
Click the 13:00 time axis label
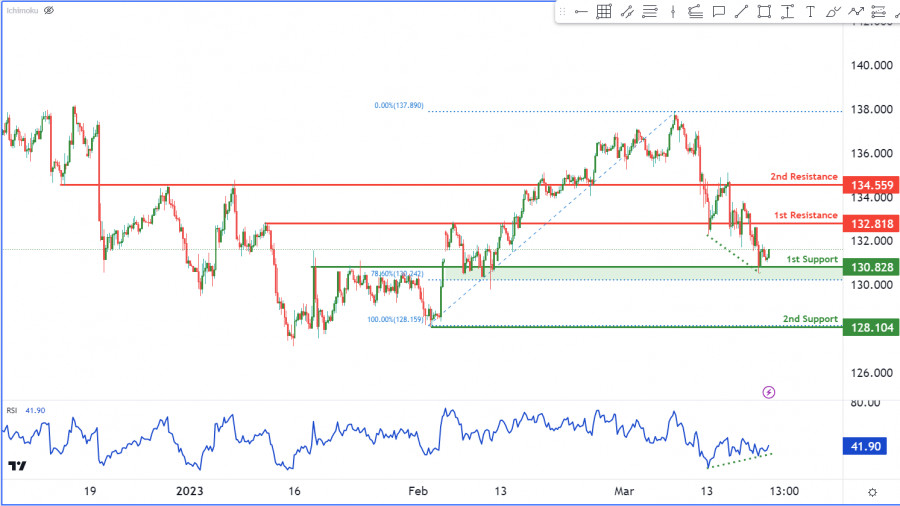pos(784,491)
